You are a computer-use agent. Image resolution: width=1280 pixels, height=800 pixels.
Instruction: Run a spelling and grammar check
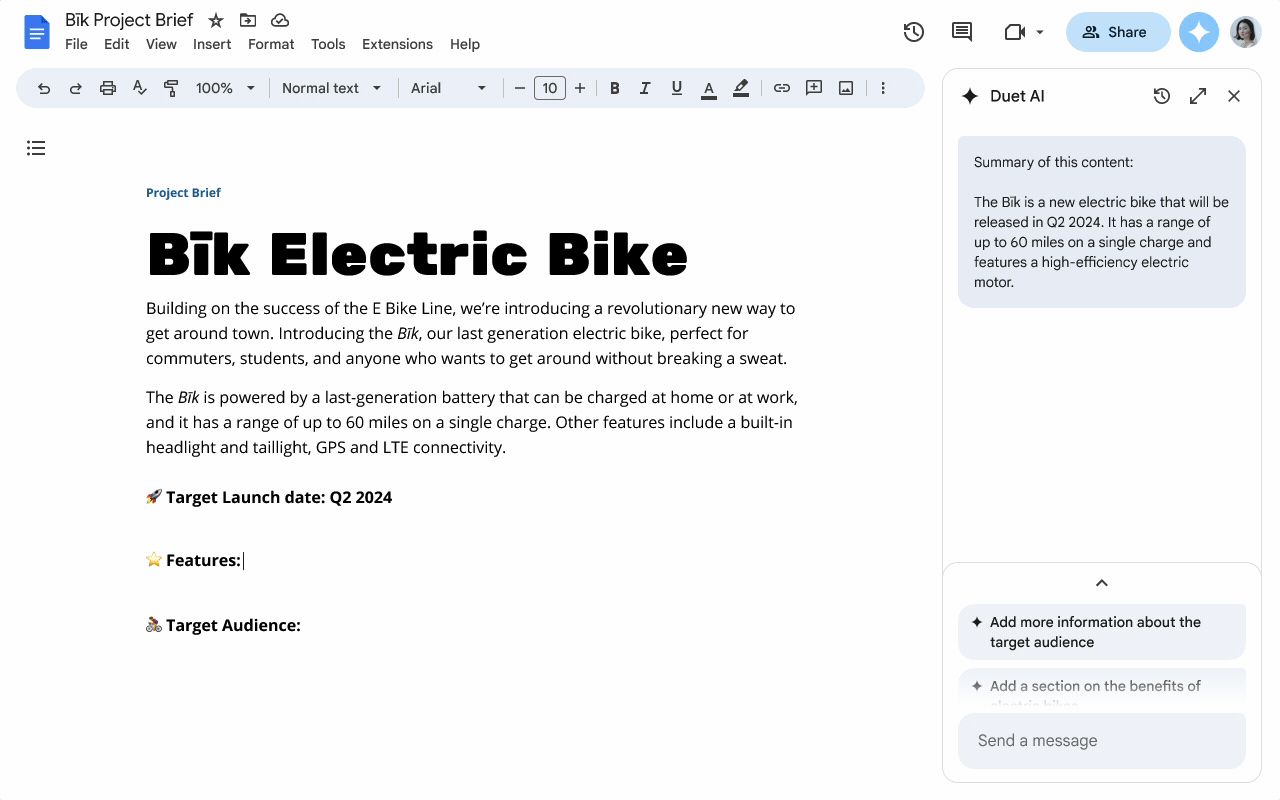pos(139,88)
